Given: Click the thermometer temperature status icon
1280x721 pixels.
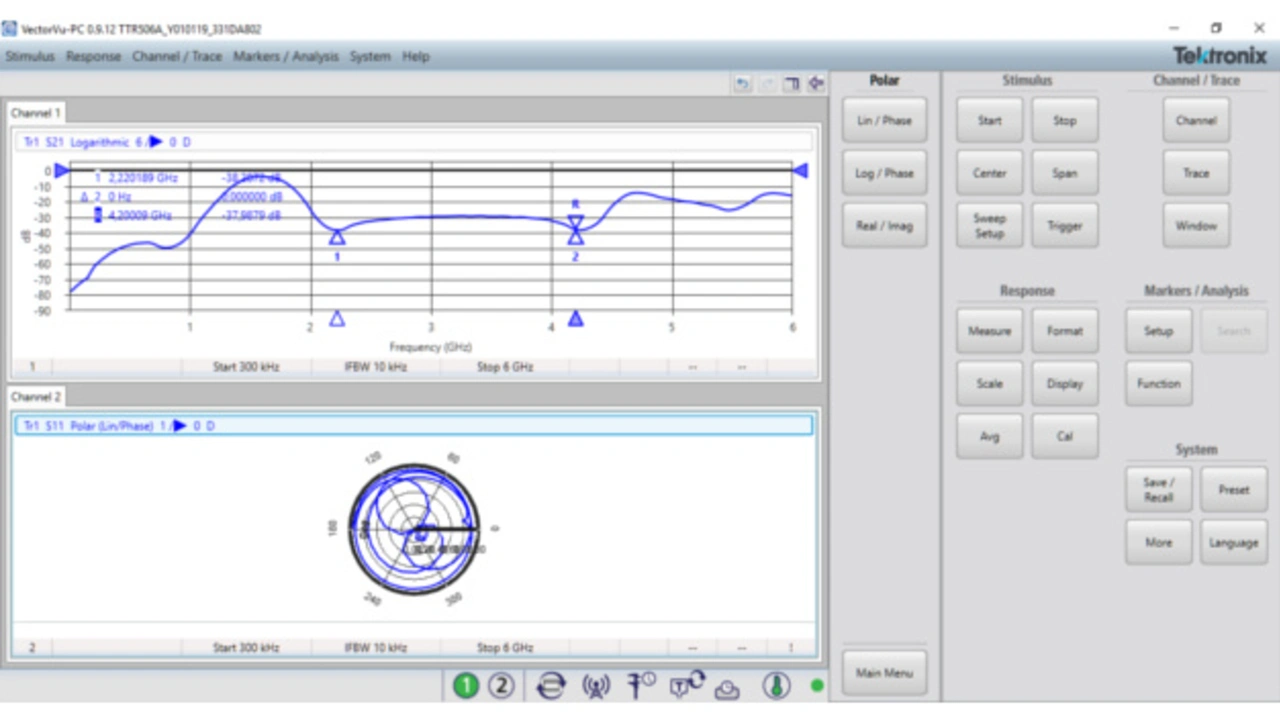Looking at the screenshot, I should tap(776, 686).
